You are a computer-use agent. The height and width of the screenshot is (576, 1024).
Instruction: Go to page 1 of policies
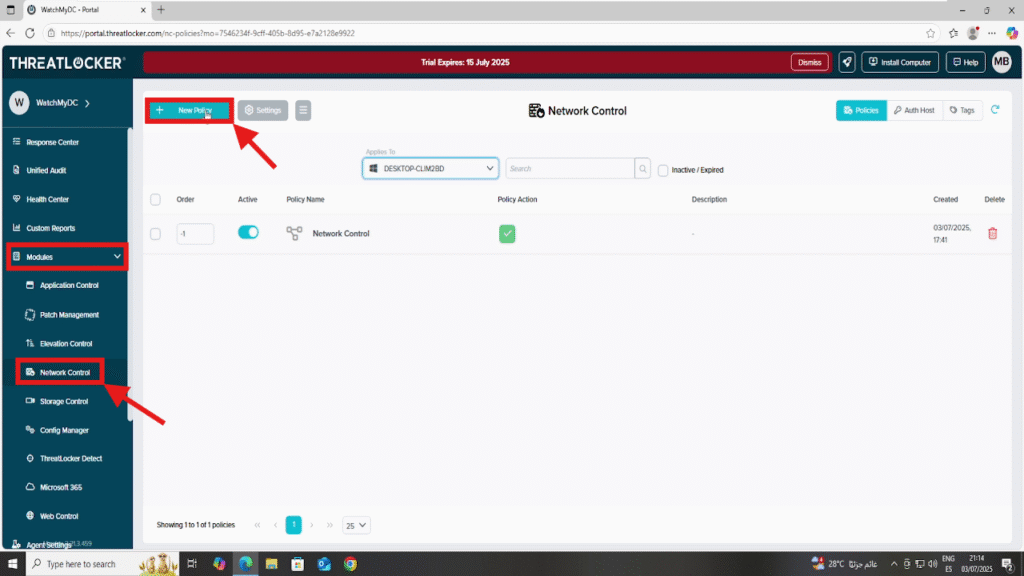point(294,524)
